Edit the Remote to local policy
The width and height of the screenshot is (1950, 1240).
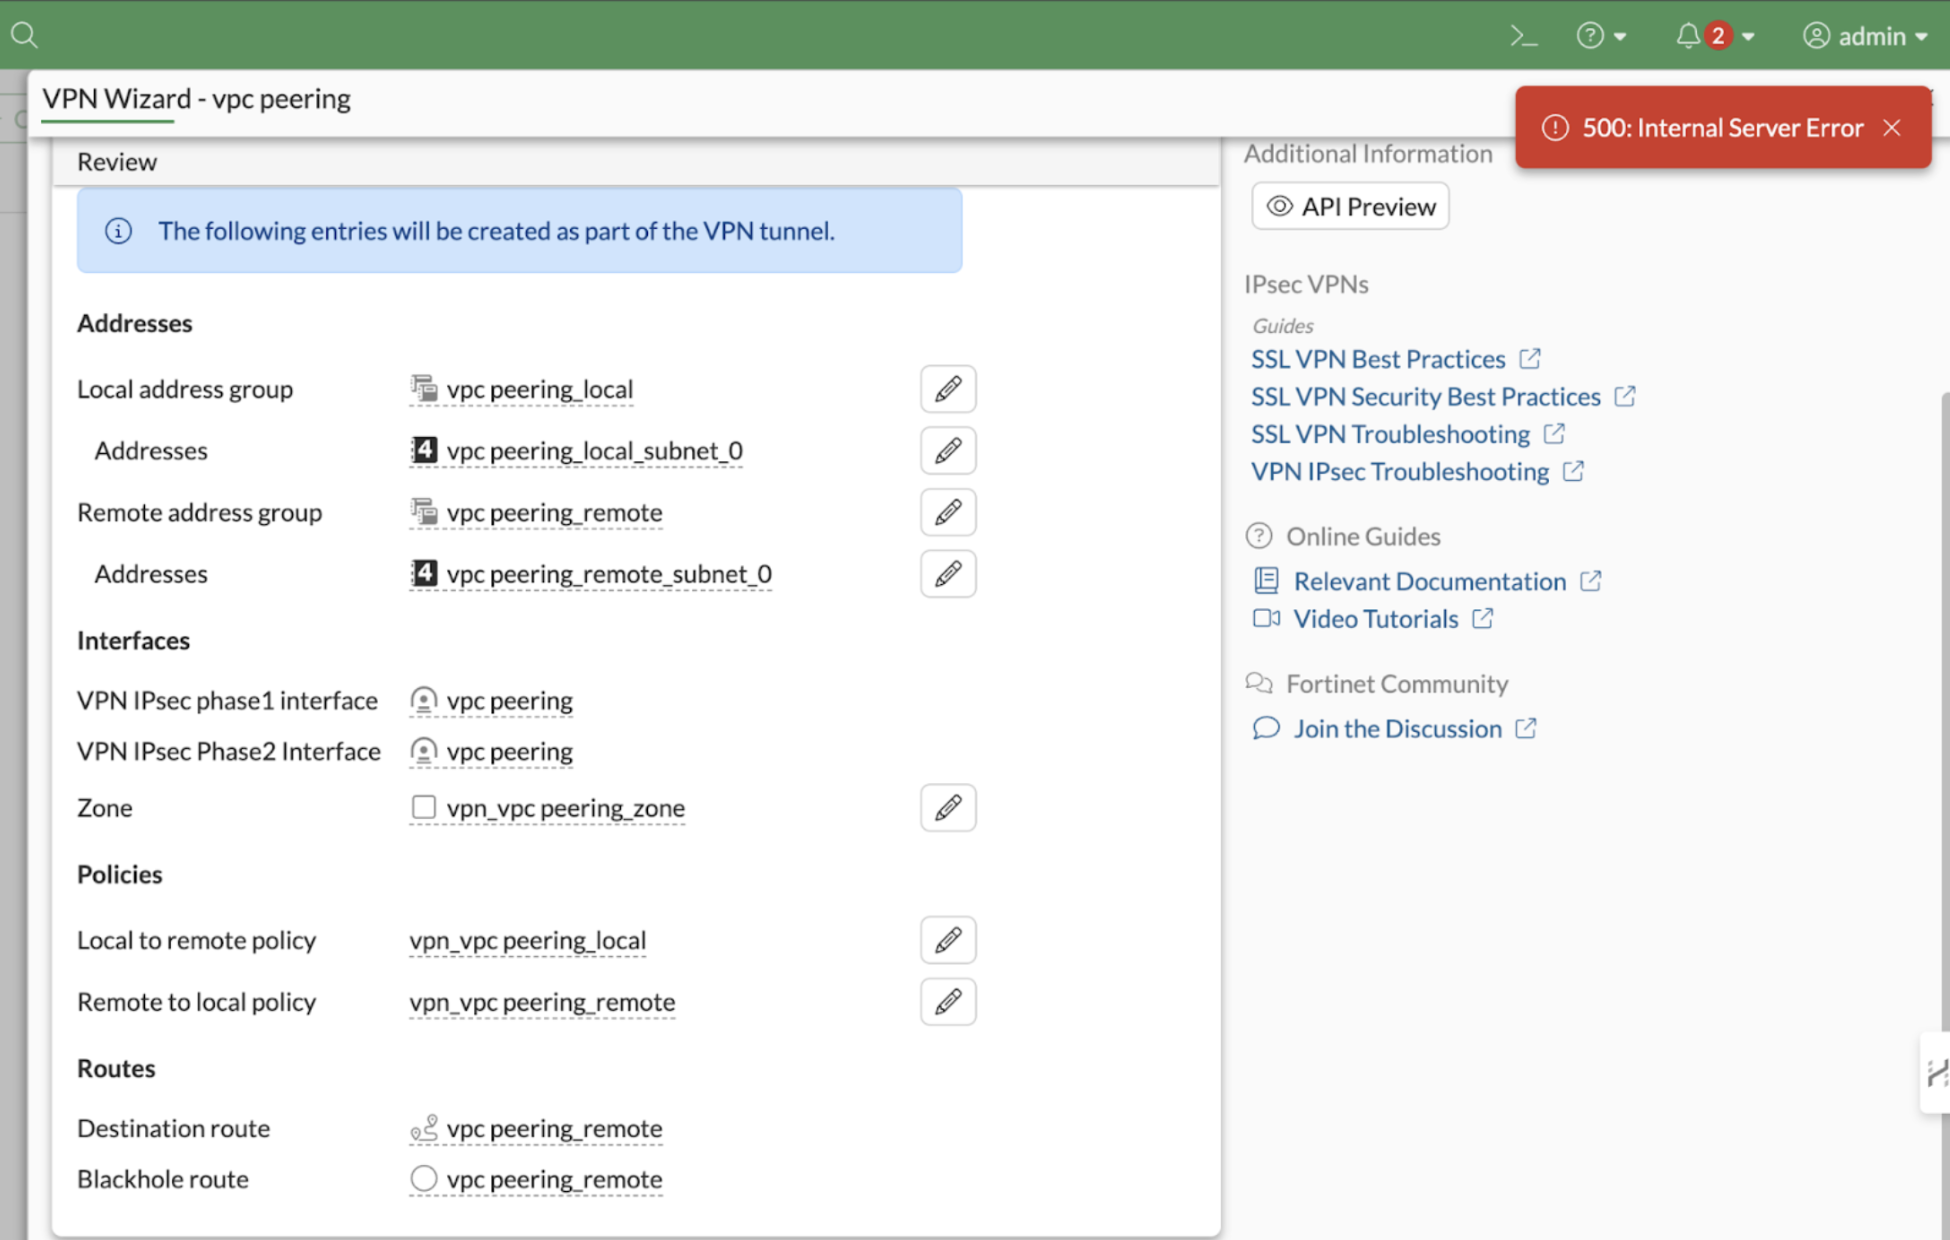click(947, 1001)
